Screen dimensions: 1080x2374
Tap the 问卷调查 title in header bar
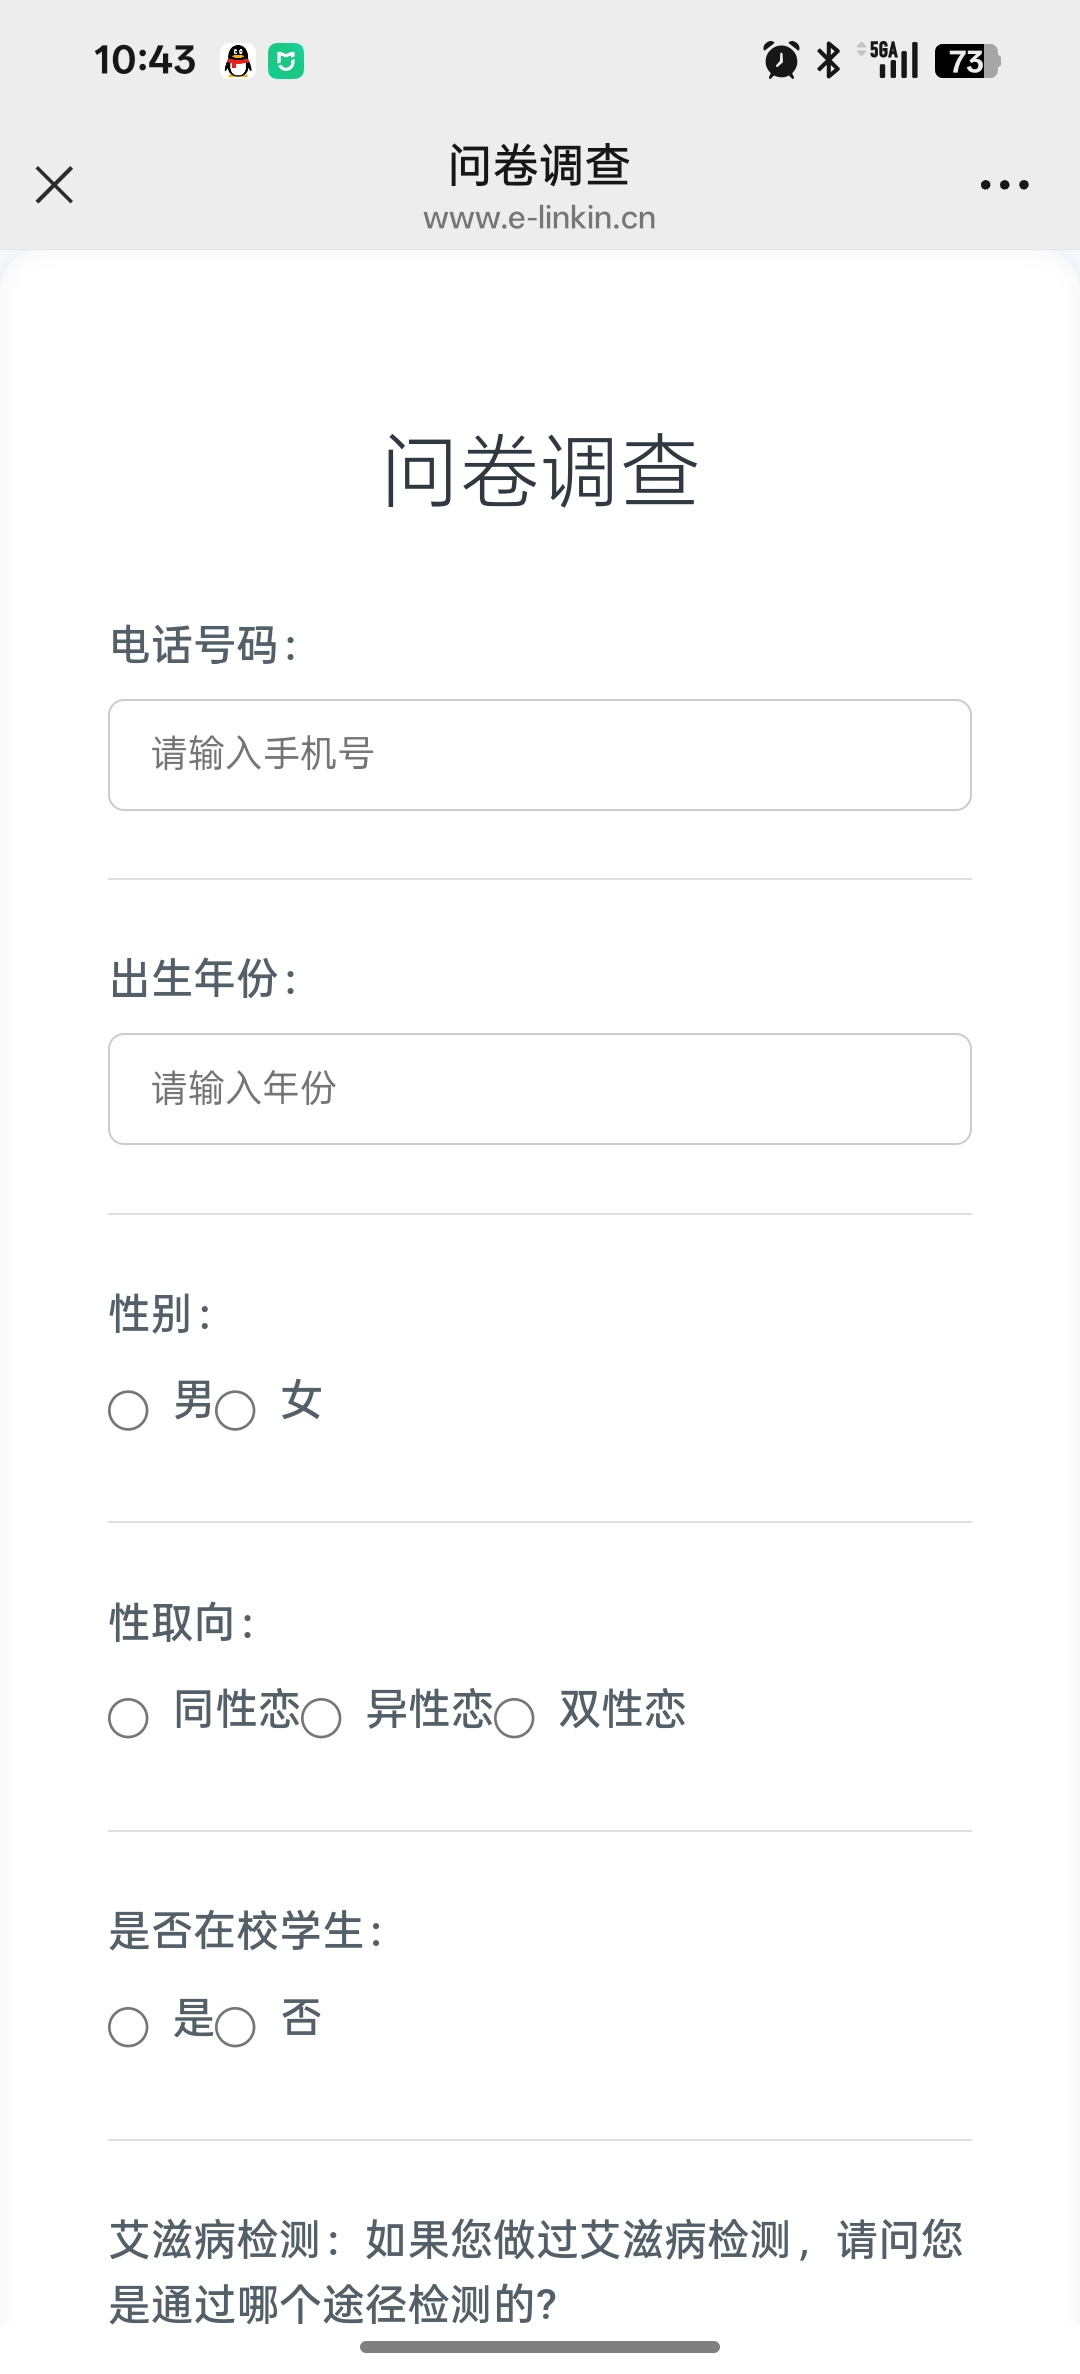(x=540, y=166)
